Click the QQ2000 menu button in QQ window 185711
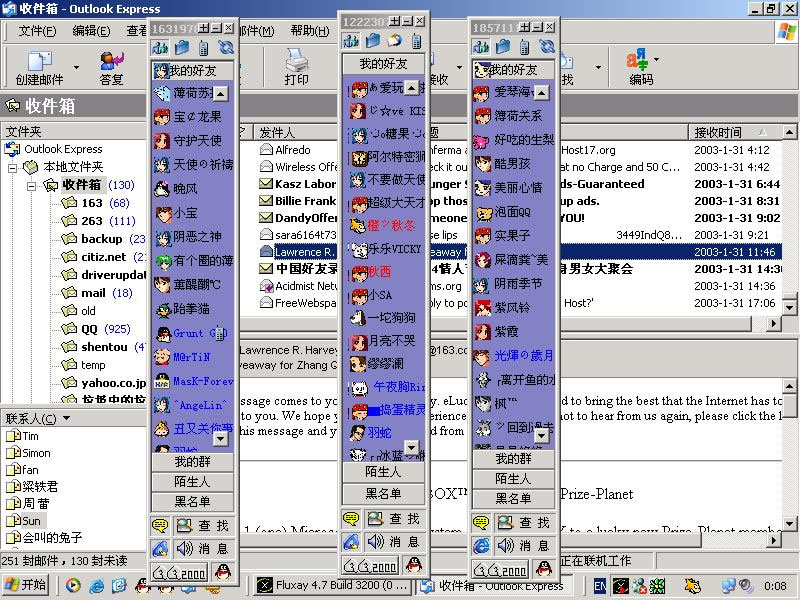 [x=501, y=569]
